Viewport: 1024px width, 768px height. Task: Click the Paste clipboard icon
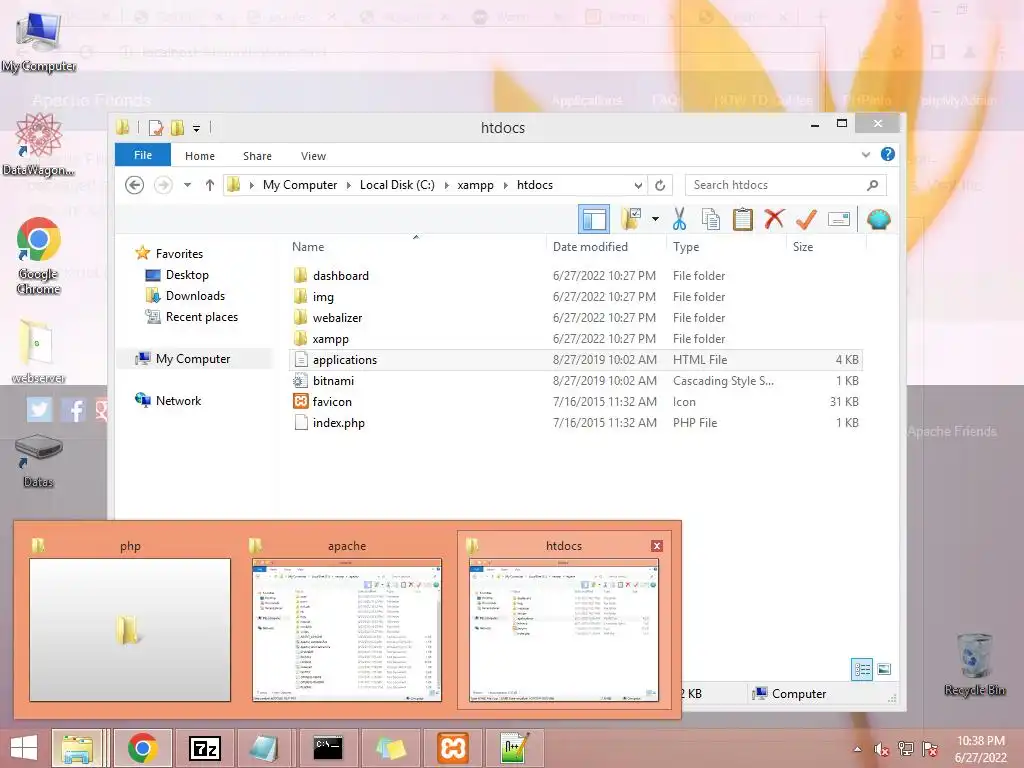pyautogui.click(x=743, y=219)
